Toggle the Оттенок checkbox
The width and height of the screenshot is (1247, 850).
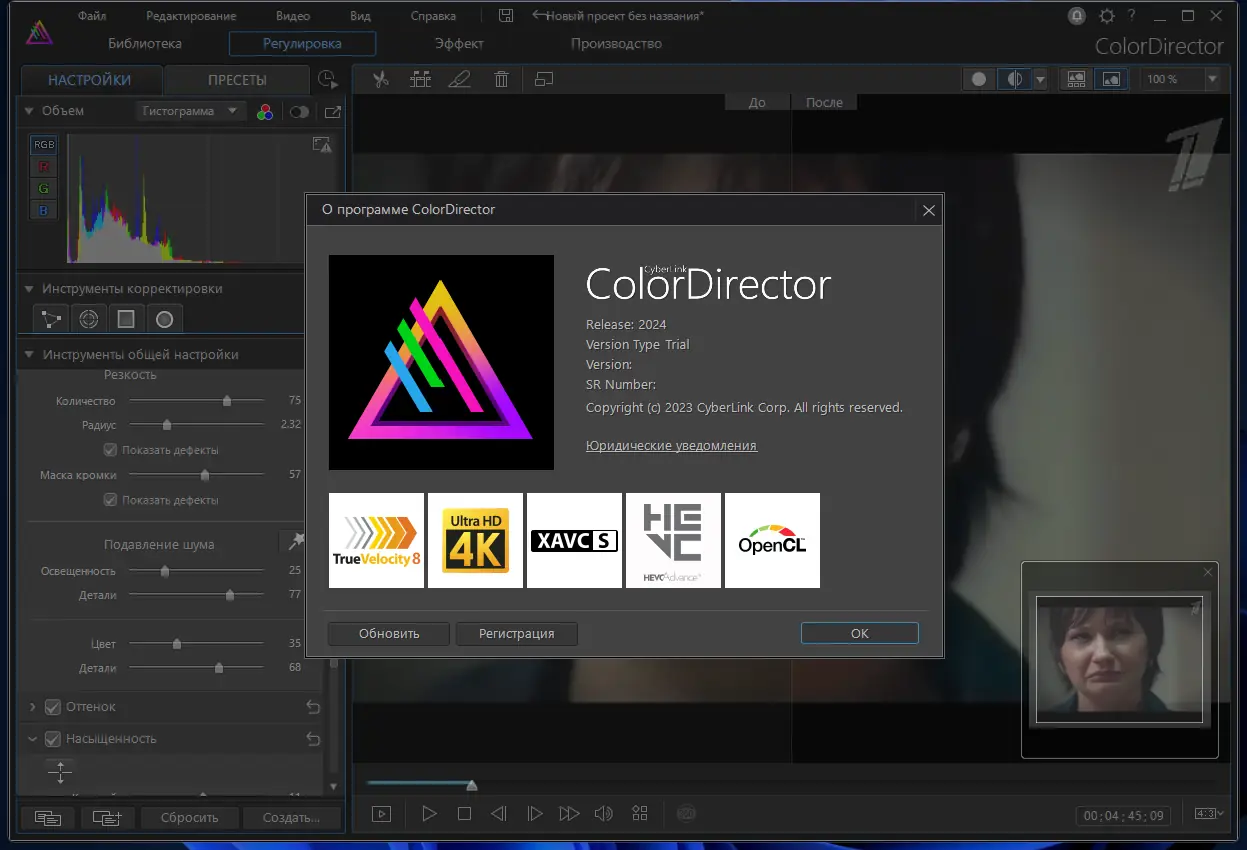[53, 707]
